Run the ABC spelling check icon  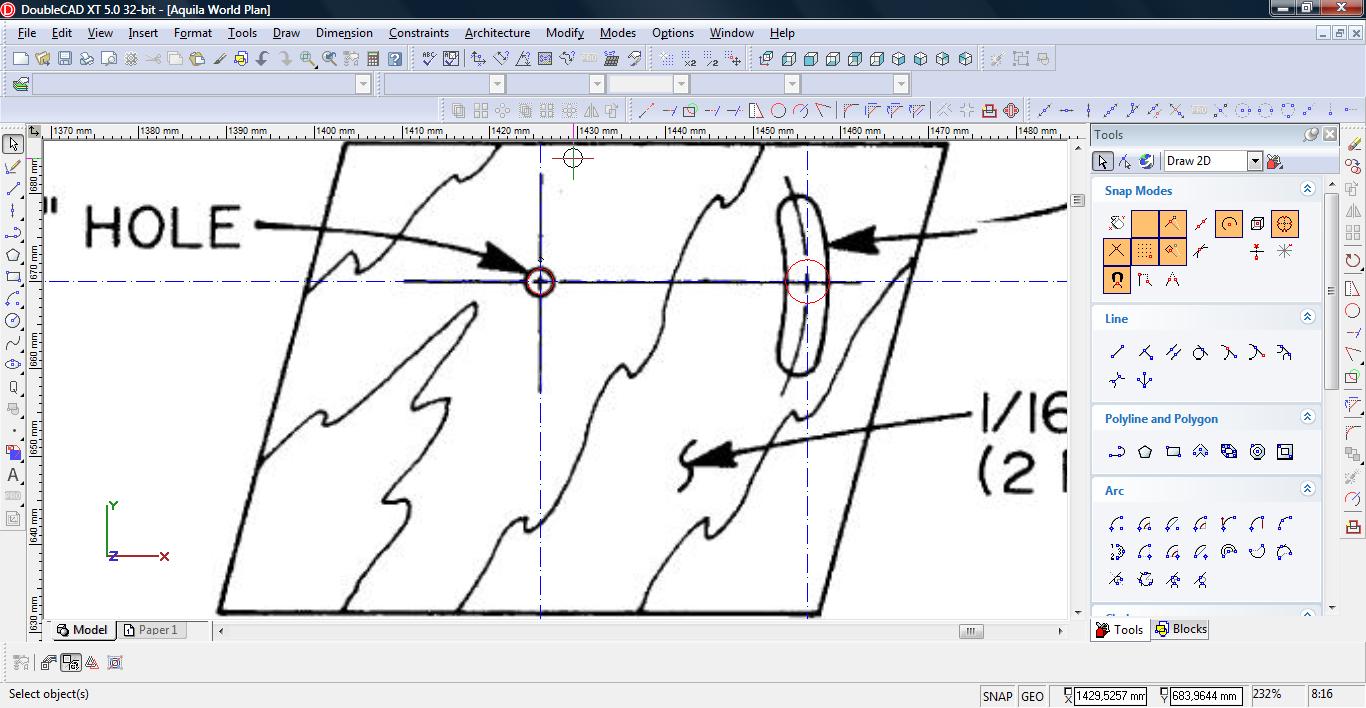429,59
